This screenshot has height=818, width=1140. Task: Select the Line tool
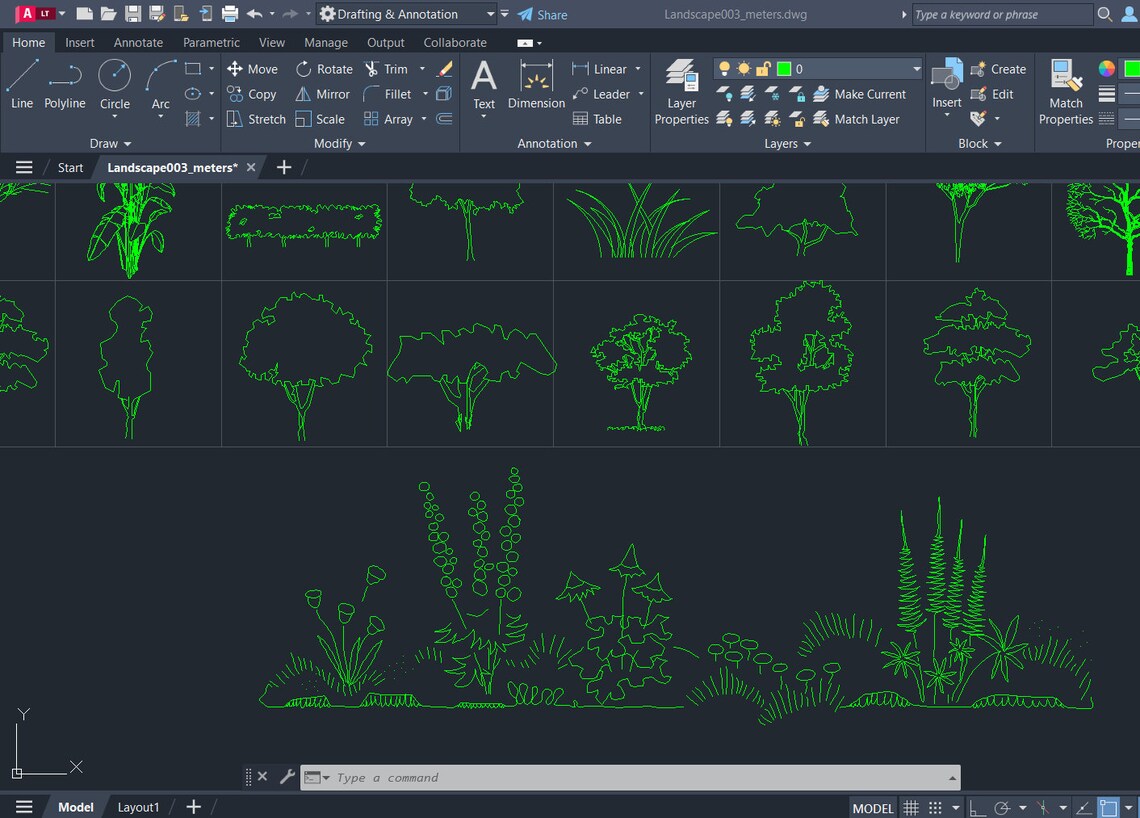point(21,88)
